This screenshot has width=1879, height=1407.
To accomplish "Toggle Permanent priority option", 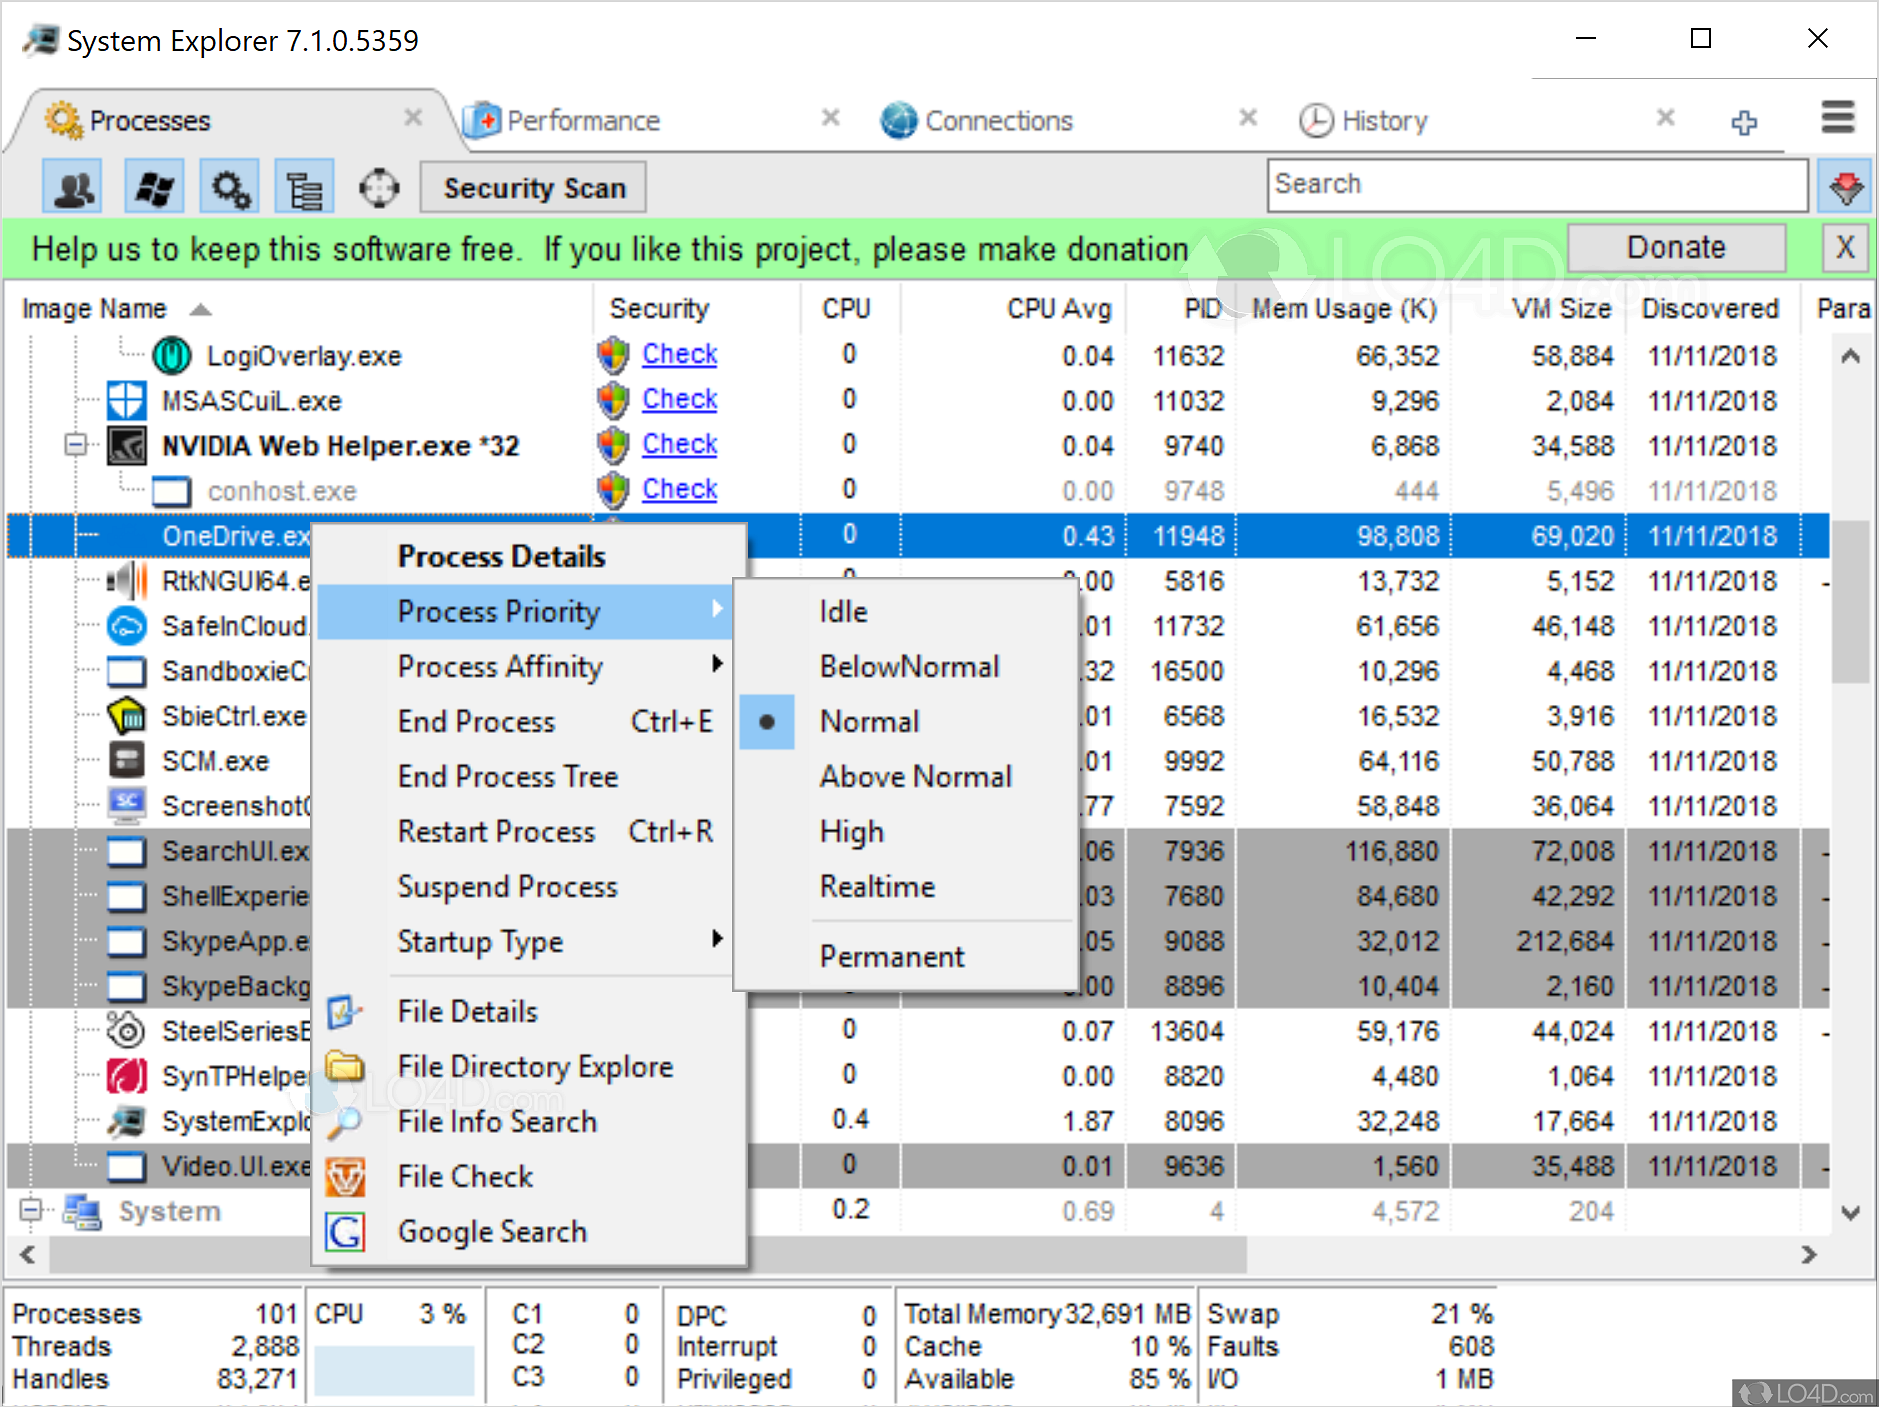I will point(906,956).
